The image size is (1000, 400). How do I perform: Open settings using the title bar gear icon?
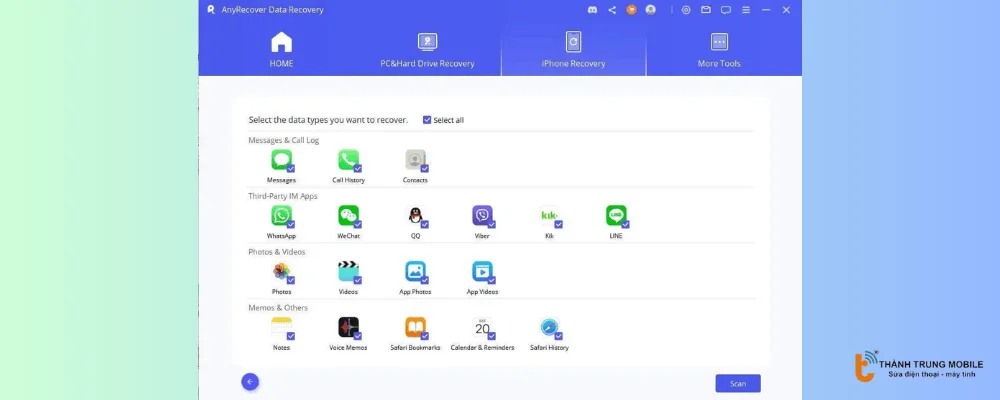[685, 10]
